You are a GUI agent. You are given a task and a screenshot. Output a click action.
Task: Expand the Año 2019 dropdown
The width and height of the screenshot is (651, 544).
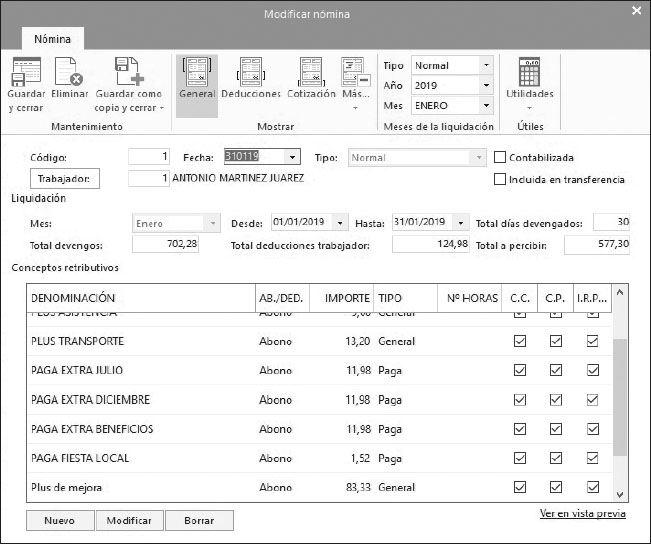tap(486, 85)
